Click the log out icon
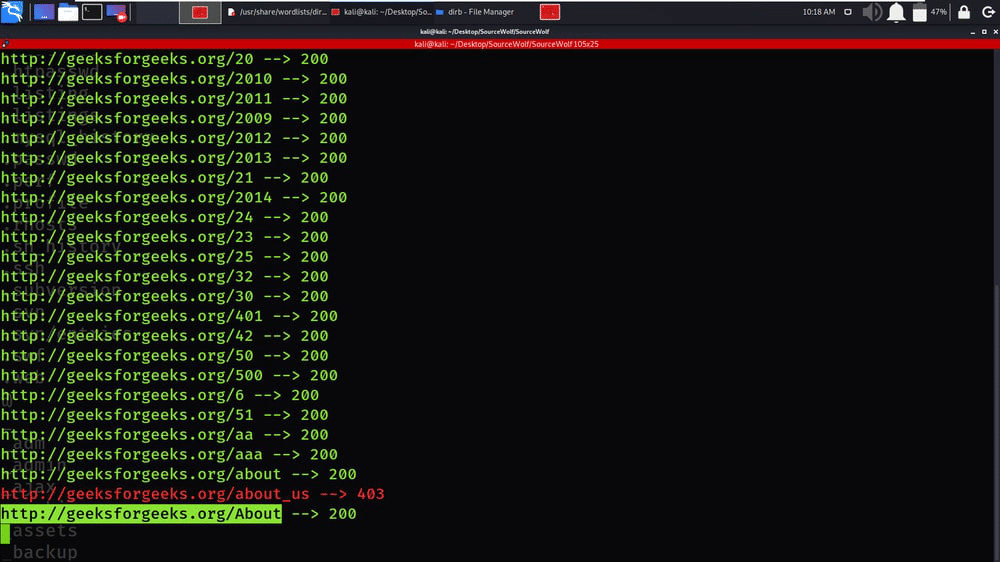The height and width of the screenshot is (562, 1000). 988,11
